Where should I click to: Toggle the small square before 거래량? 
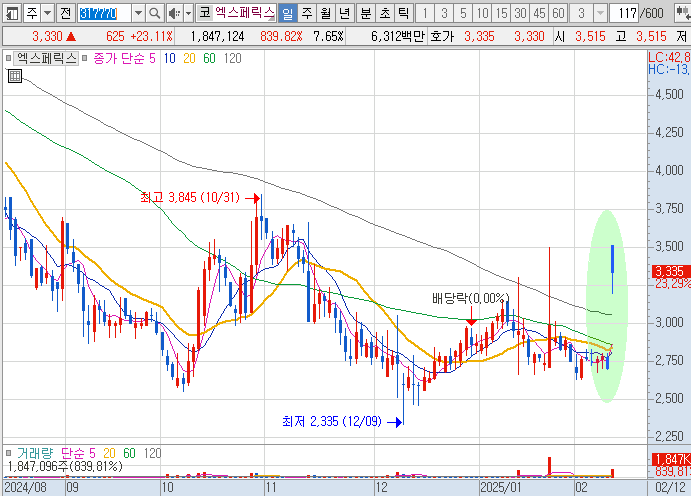pos(8,453)
